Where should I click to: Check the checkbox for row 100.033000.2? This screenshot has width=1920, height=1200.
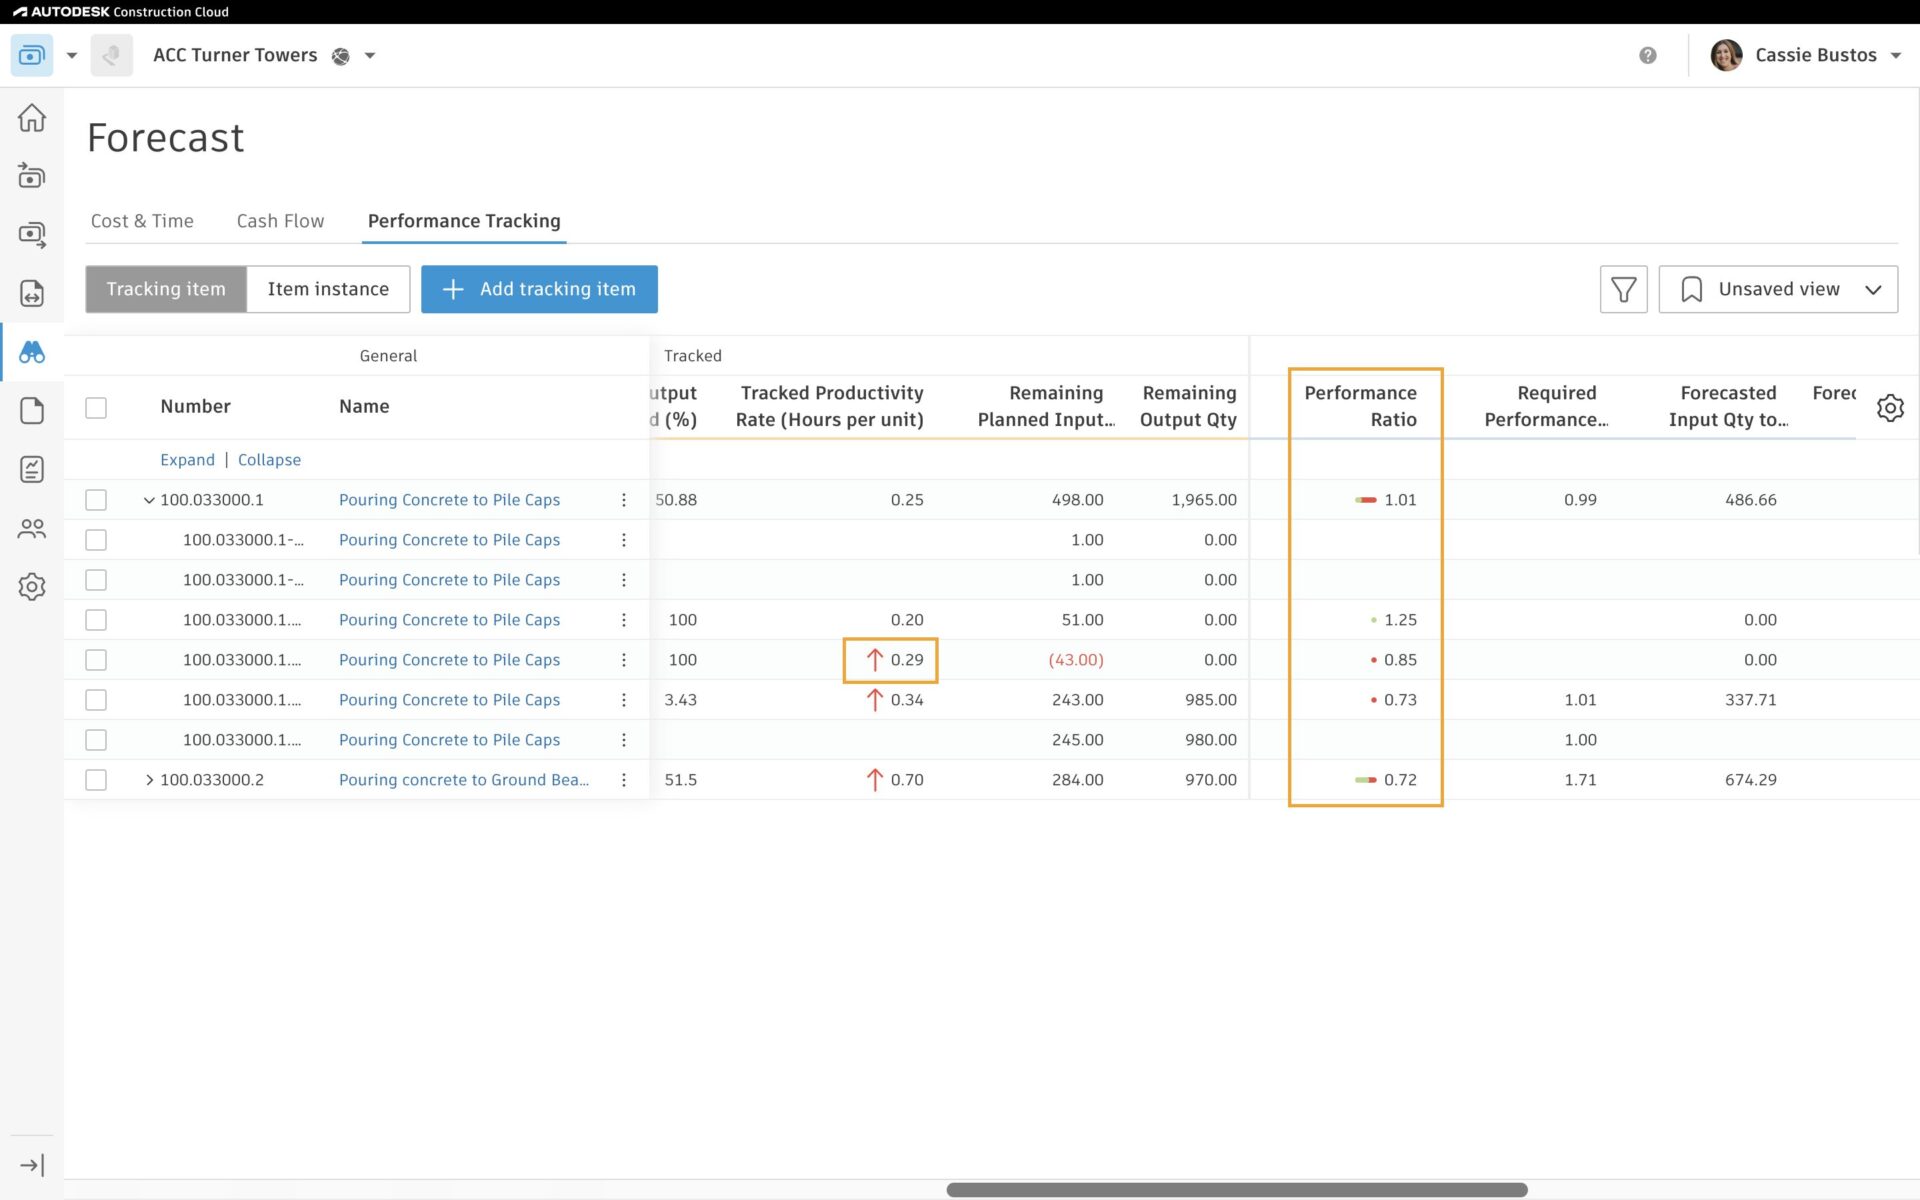96,780
